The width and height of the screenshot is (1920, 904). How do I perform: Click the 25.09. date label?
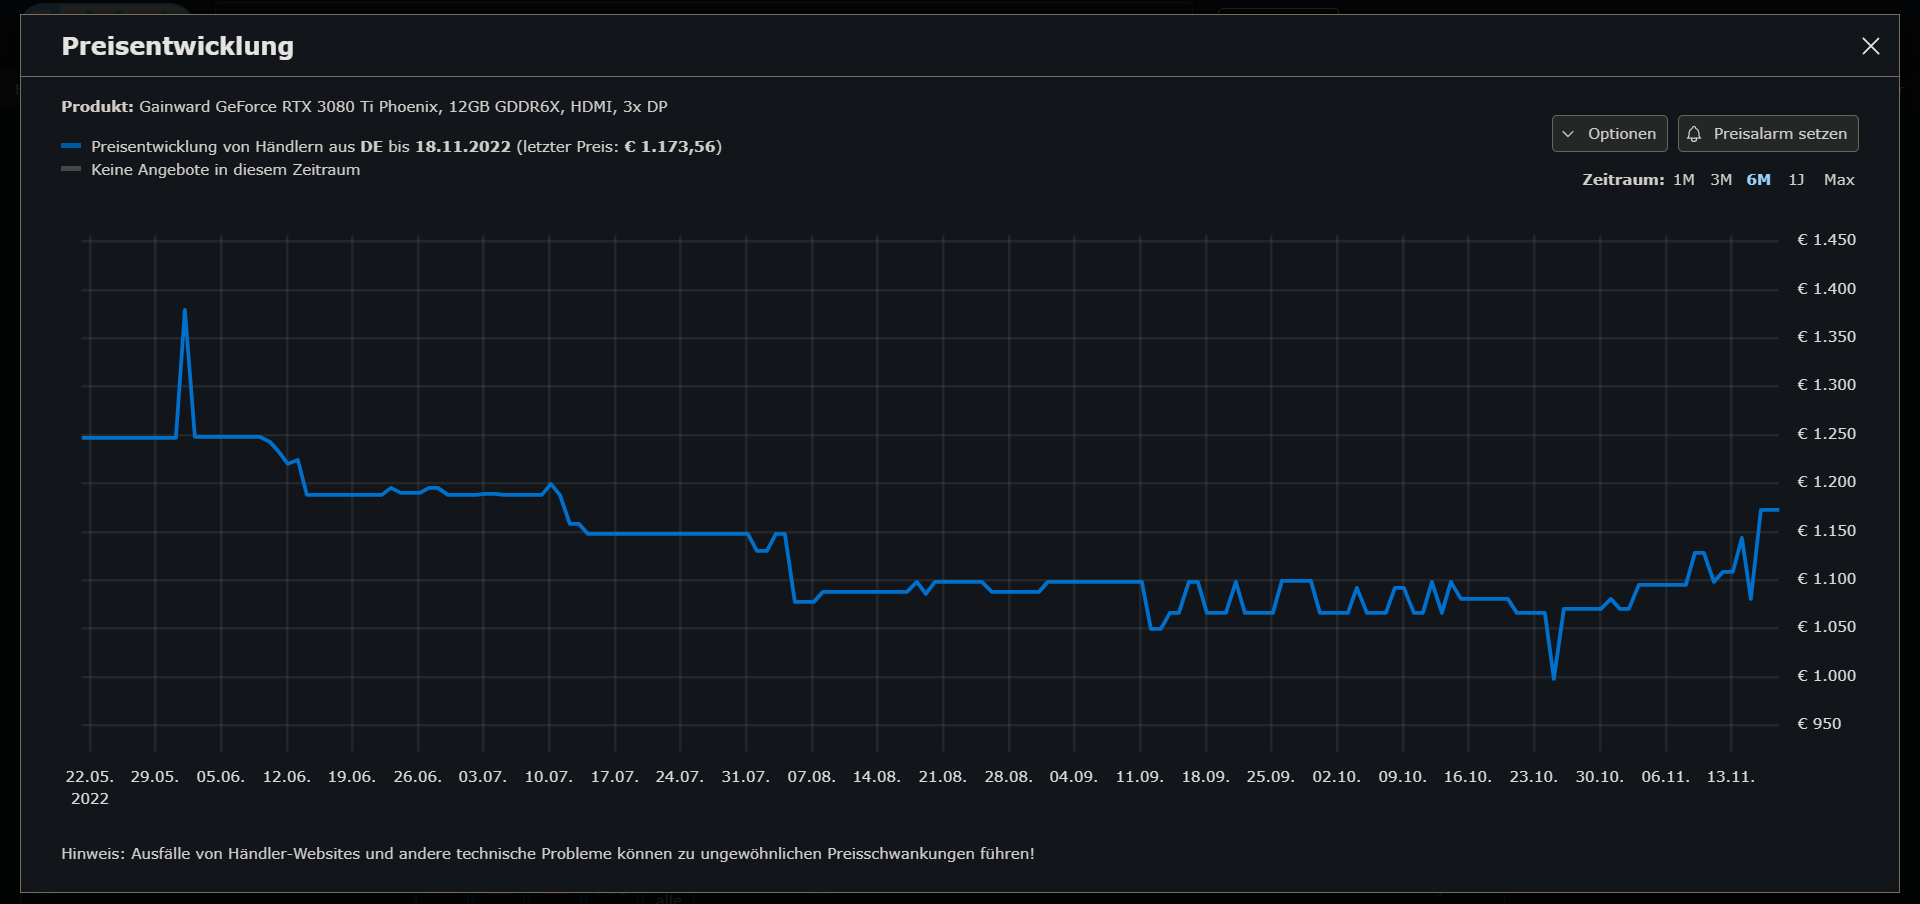coord(1271,777)
